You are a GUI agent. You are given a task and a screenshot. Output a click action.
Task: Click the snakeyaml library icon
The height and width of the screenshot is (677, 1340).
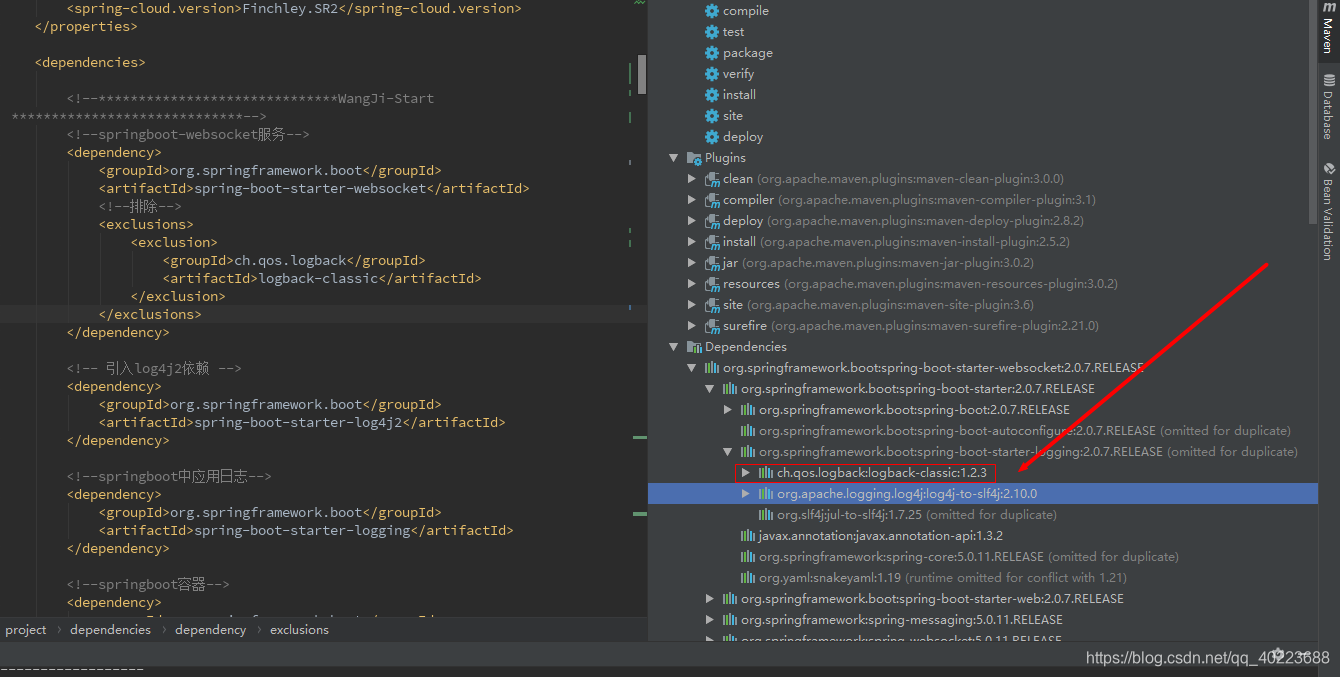(748, 578)
